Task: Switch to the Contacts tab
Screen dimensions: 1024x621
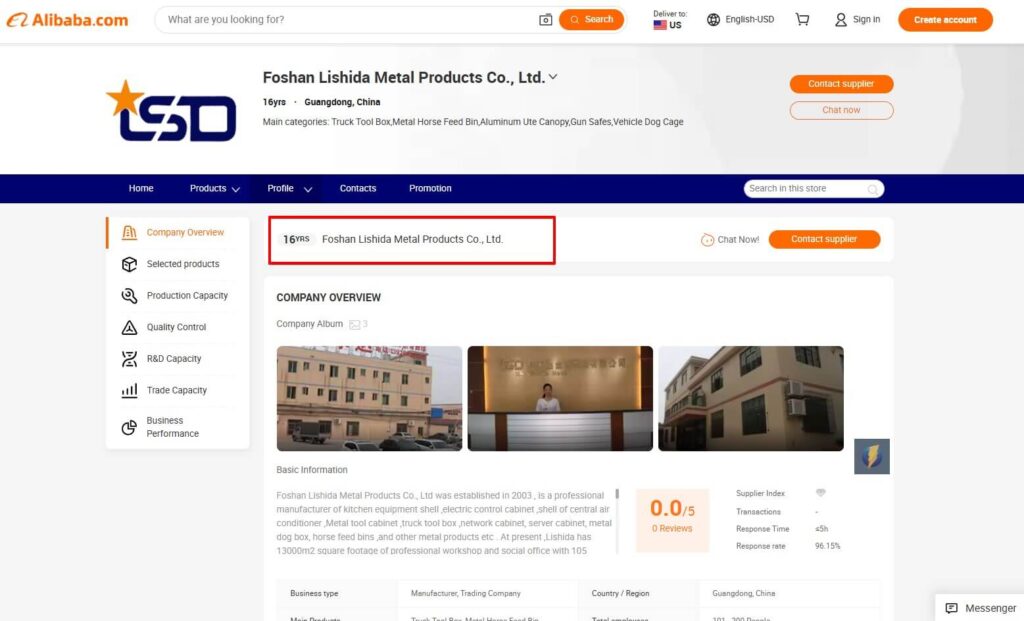Action: tap(357, 188)
